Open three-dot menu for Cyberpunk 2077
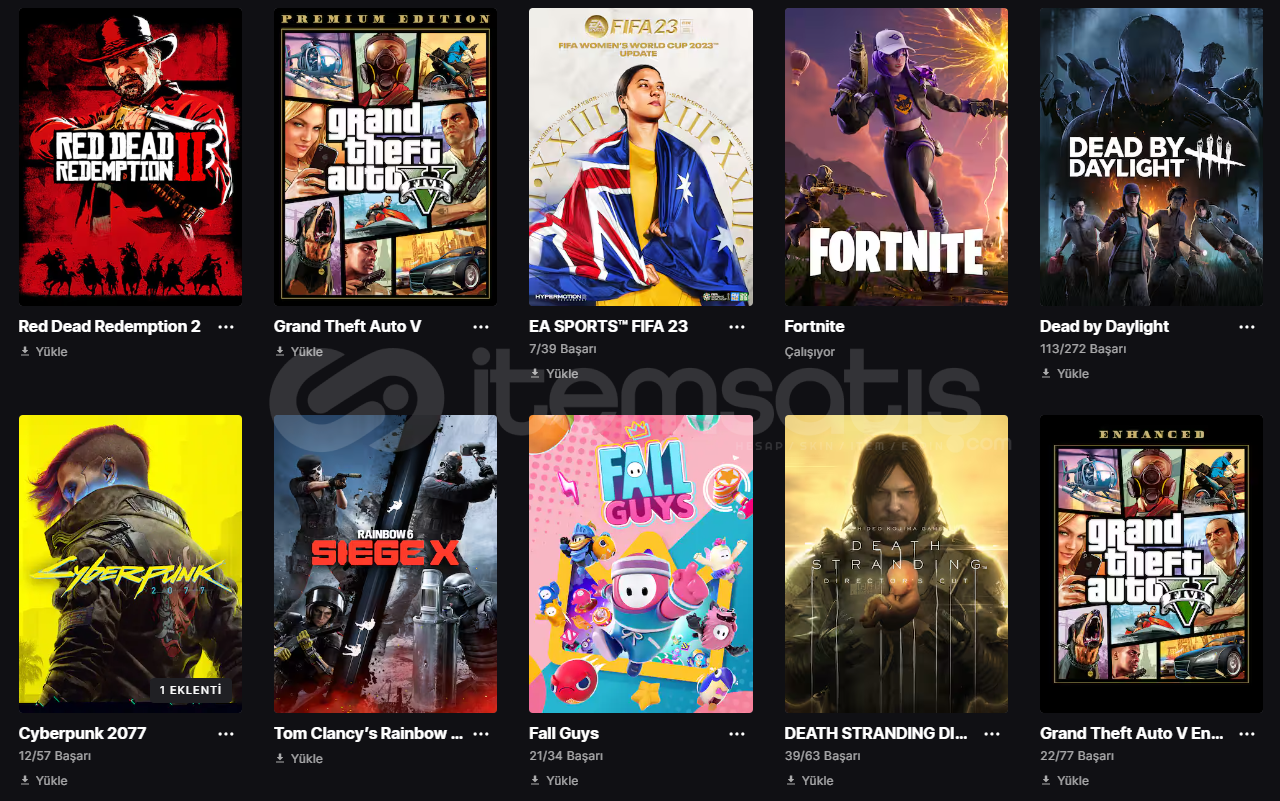This screenshot has height=801, width=1280. (226, 734)
